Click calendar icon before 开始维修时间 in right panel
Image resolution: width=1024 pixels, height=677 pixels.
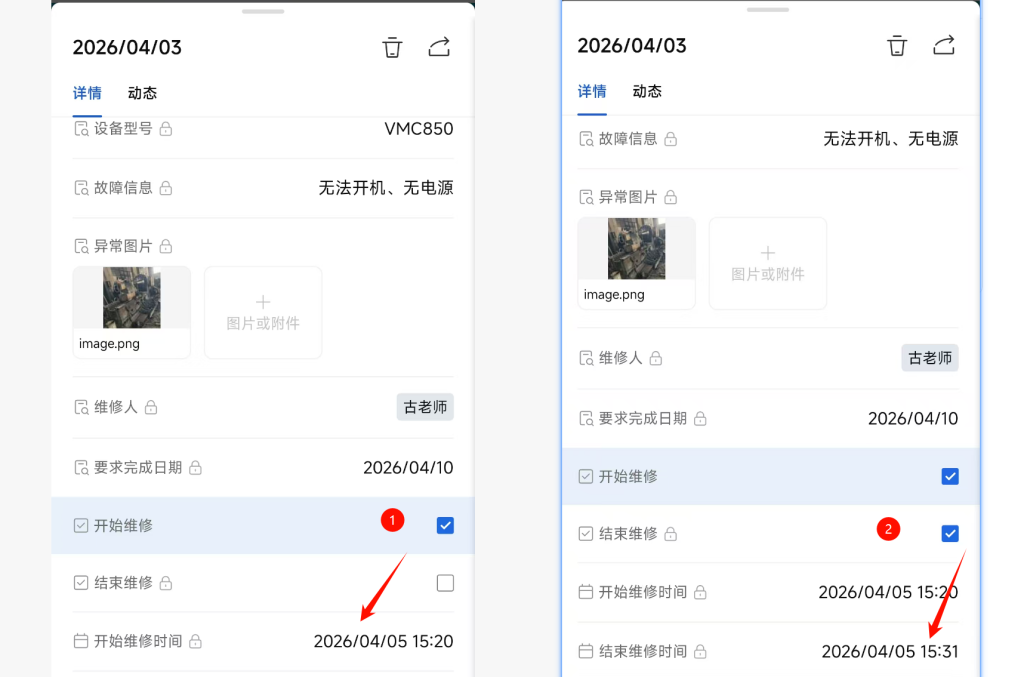click(x=586, y=592)
